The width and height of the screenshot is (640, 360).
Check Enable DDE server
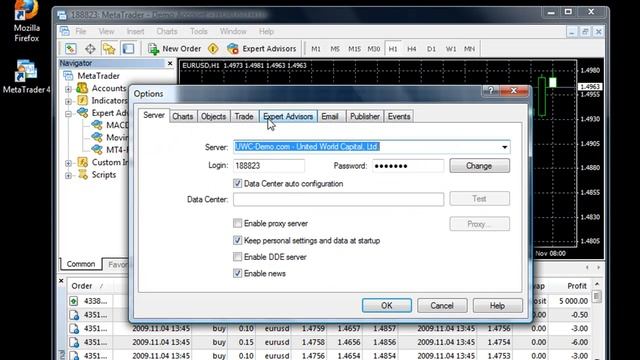coord(237,257)
